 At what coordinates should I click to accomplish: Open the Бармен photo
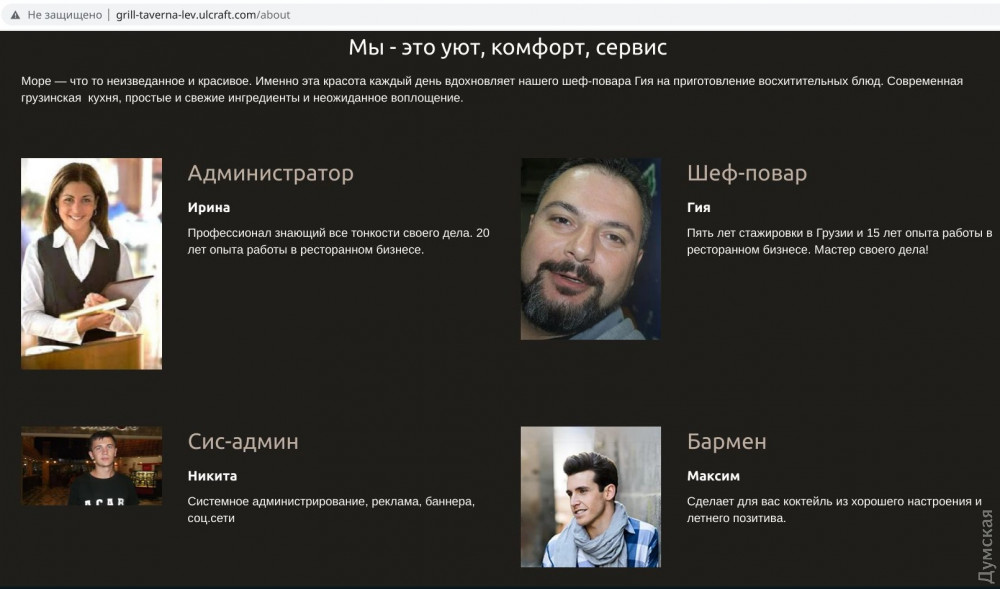590,497
